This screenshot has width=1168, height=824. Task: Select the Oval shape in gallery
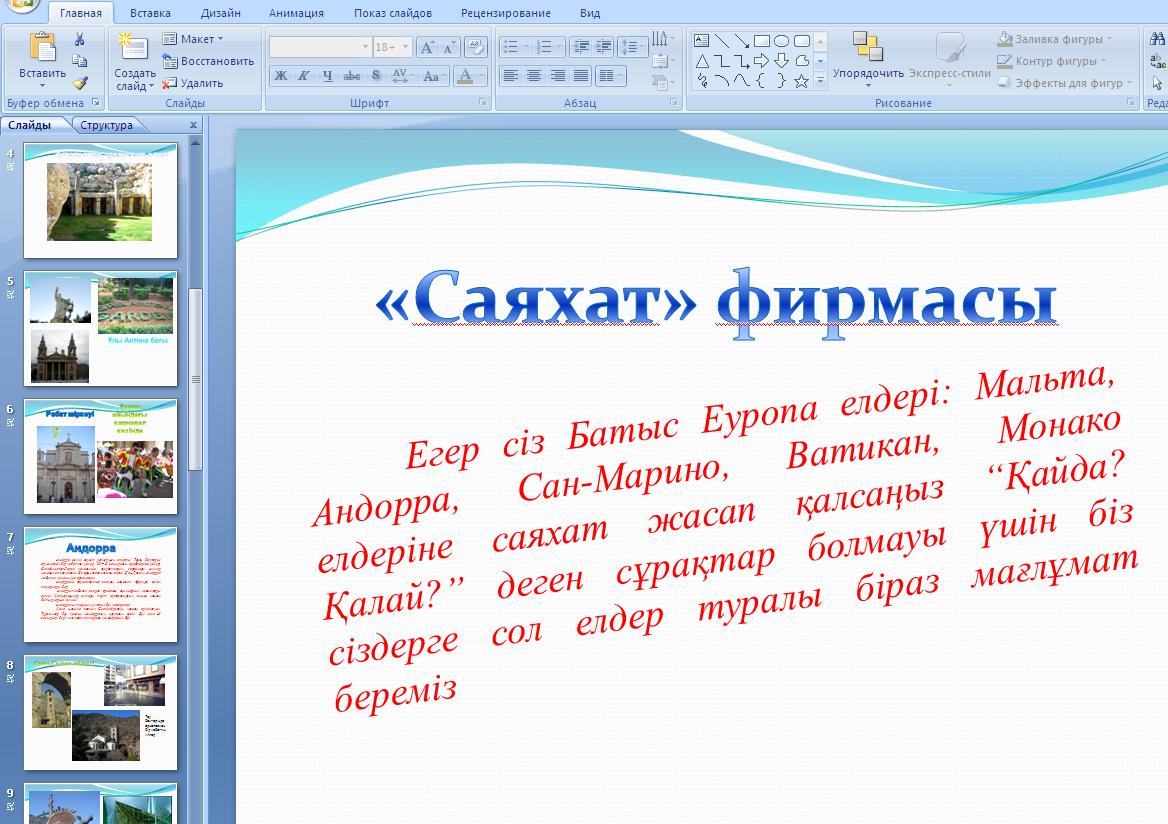click(781, 40)
